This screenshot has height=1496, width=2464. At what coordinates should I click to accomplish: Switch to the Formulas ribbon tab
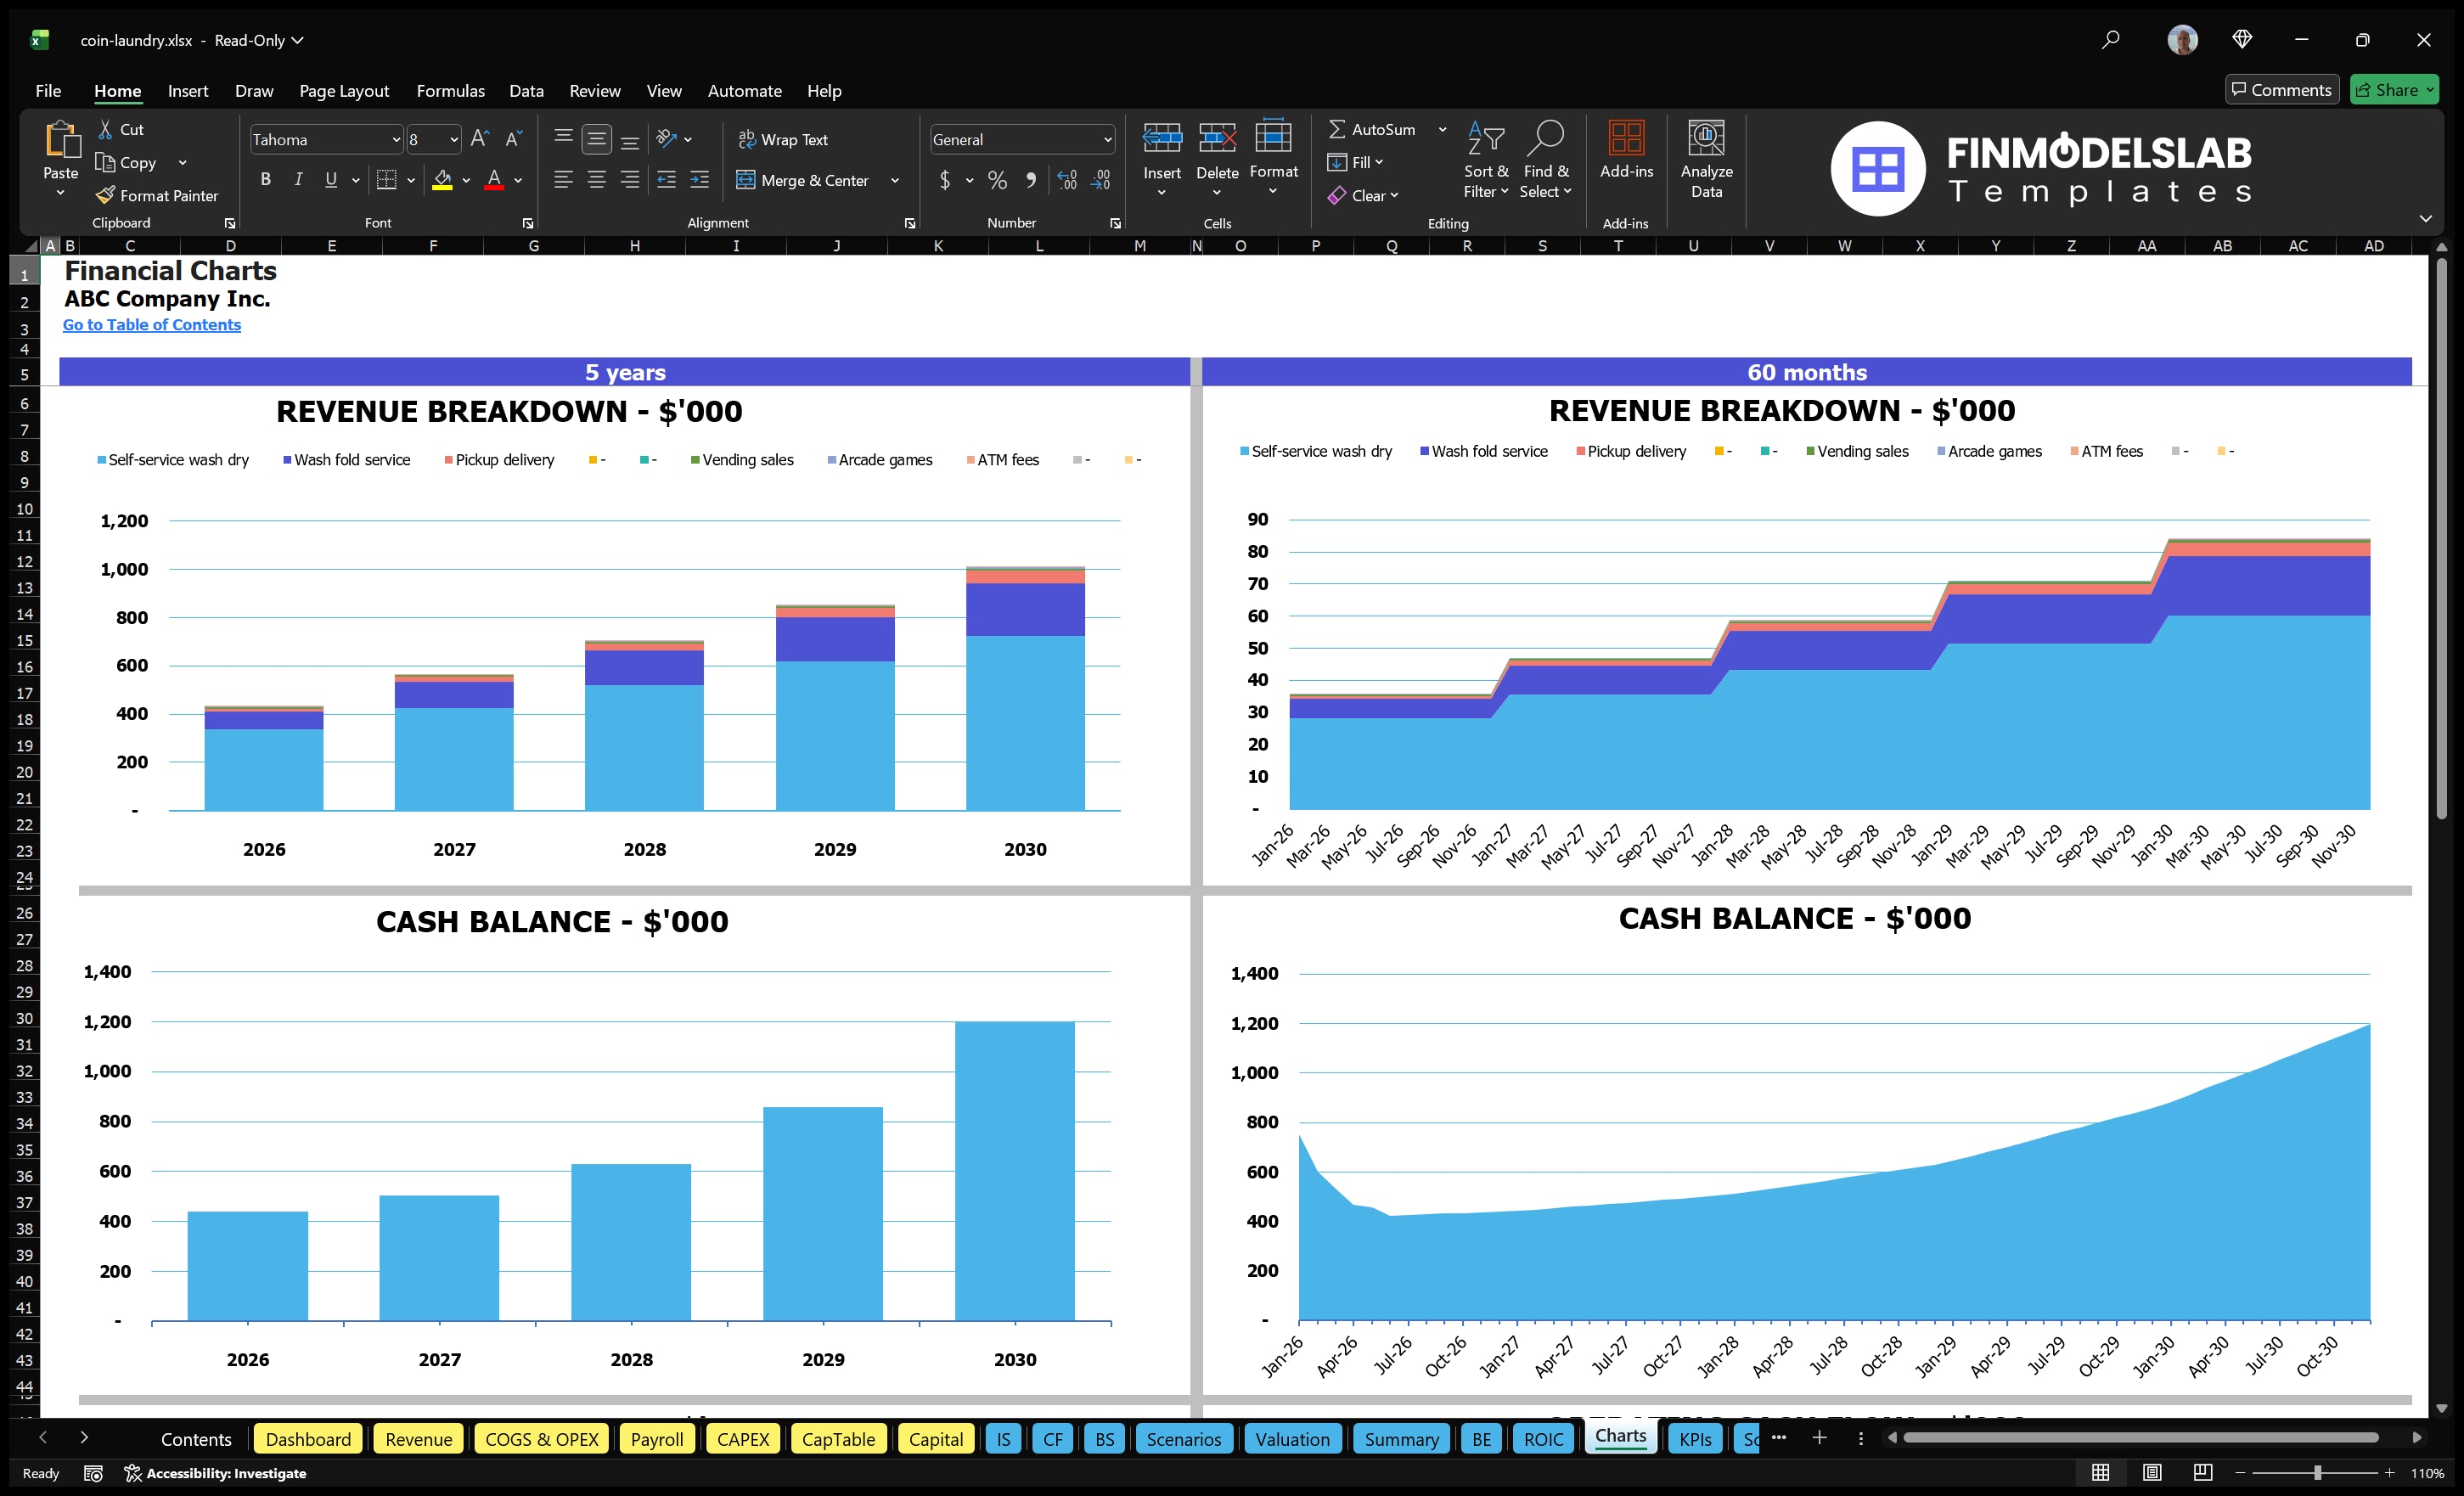[x=450, y=90]
